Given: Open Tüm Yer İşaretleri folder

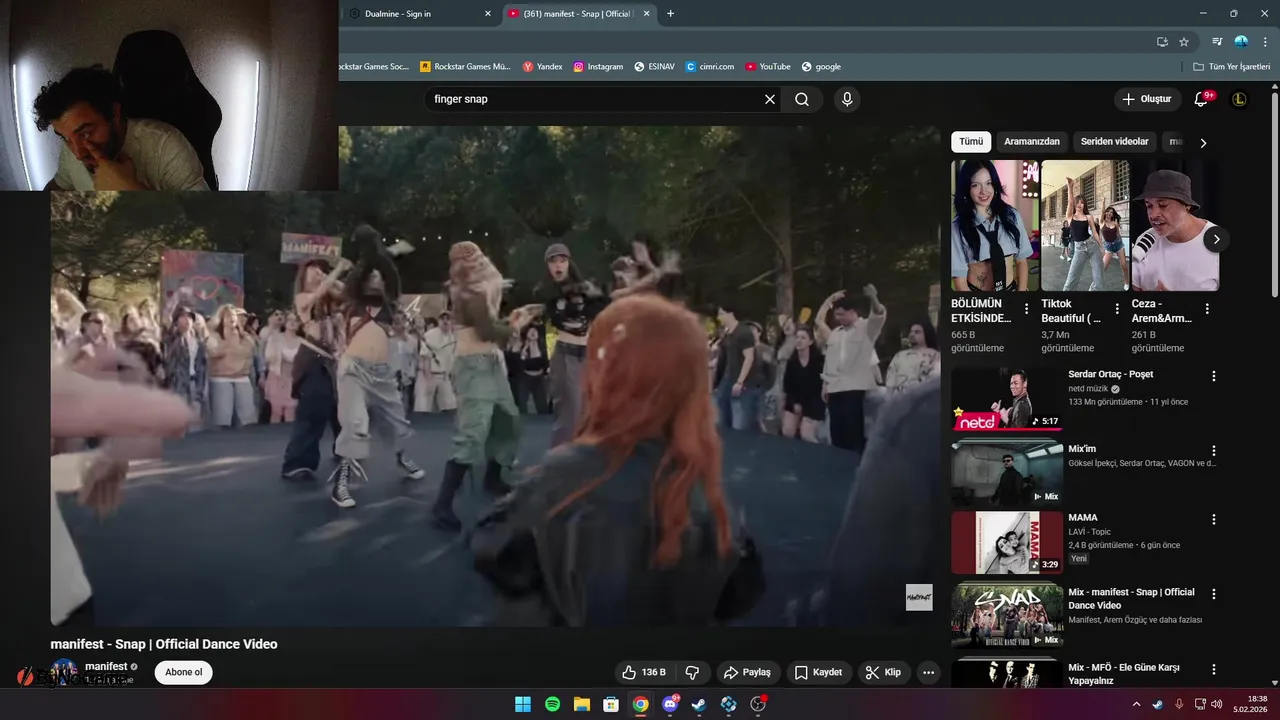Looking at the screenshot, I should (x=1231, y=67).
